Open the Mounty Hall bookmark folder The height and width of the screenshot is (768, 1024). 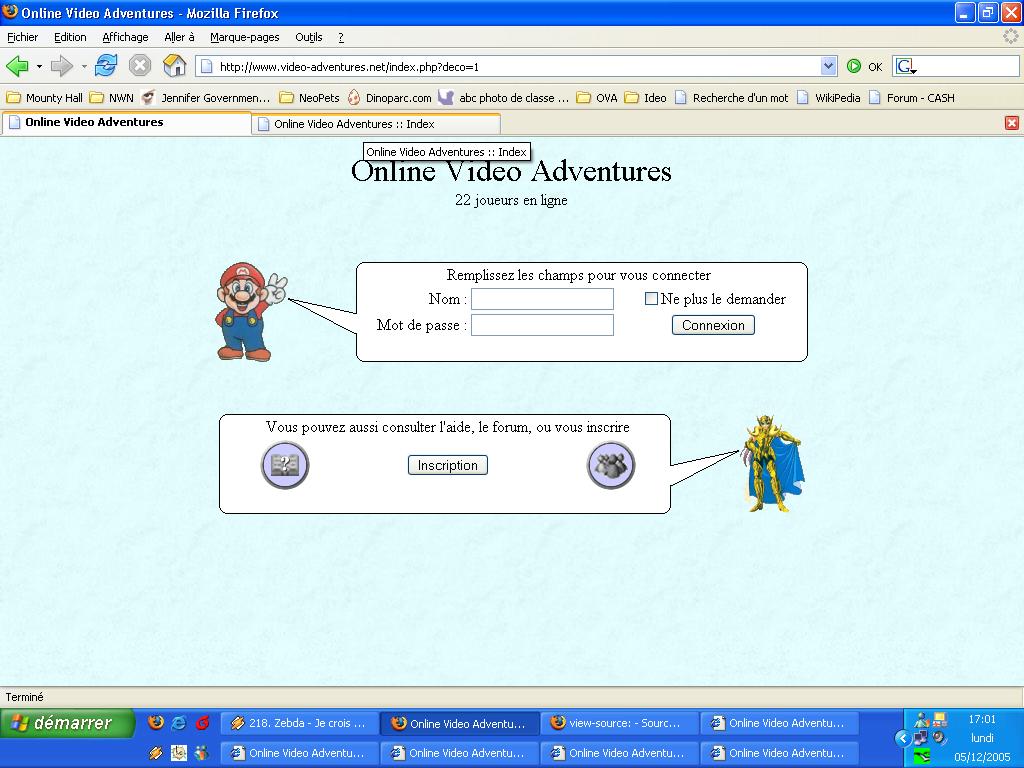(x=44, y=98)
